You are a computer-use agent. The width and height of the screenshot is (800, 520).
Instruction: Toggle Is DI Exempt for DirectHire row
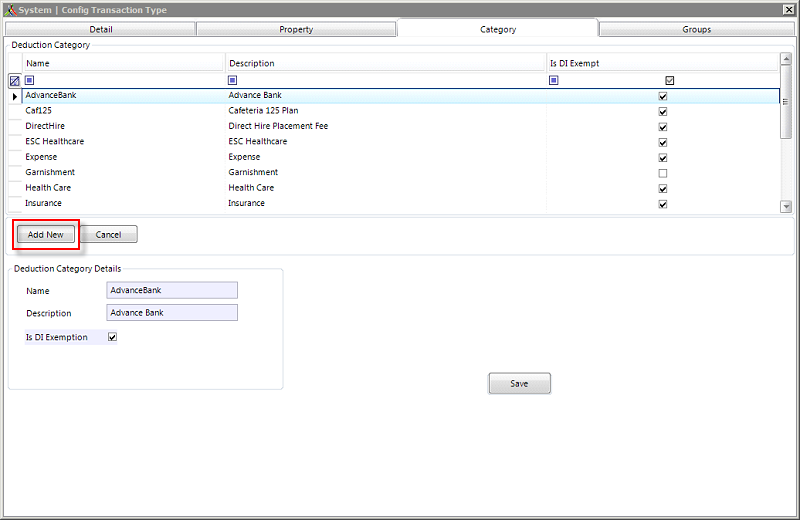(663, 127)
